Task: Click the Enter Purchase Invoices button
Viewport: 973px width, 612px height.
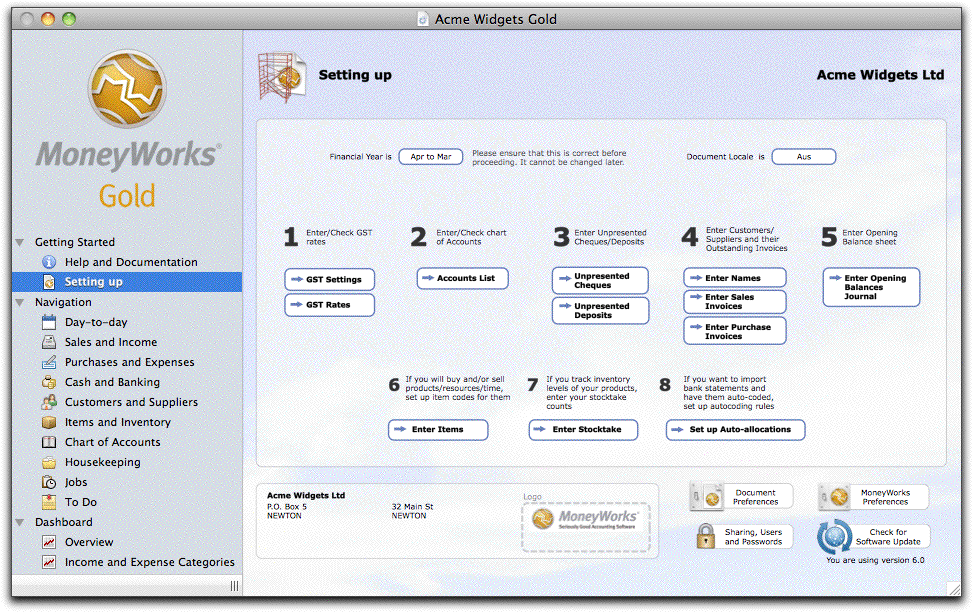Action: (735, 331)
